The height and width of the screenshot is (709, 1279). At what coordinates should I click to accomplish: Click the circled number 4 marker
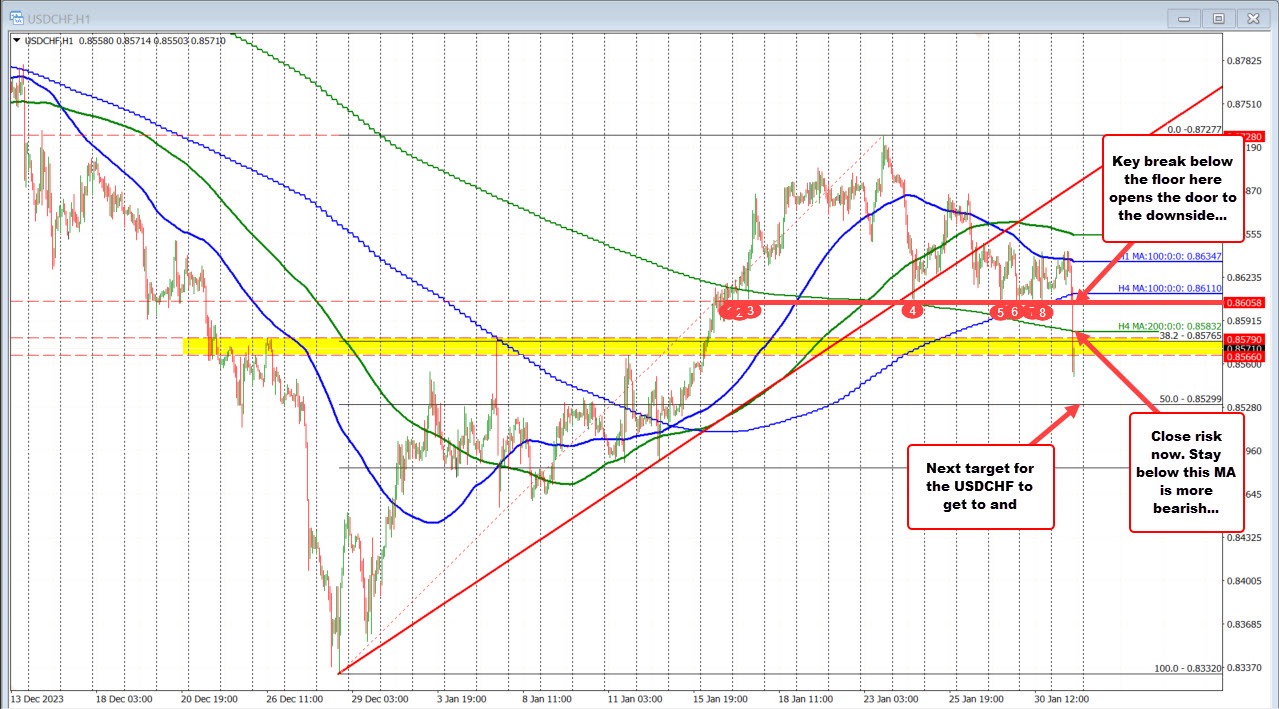tap(913, 311)
